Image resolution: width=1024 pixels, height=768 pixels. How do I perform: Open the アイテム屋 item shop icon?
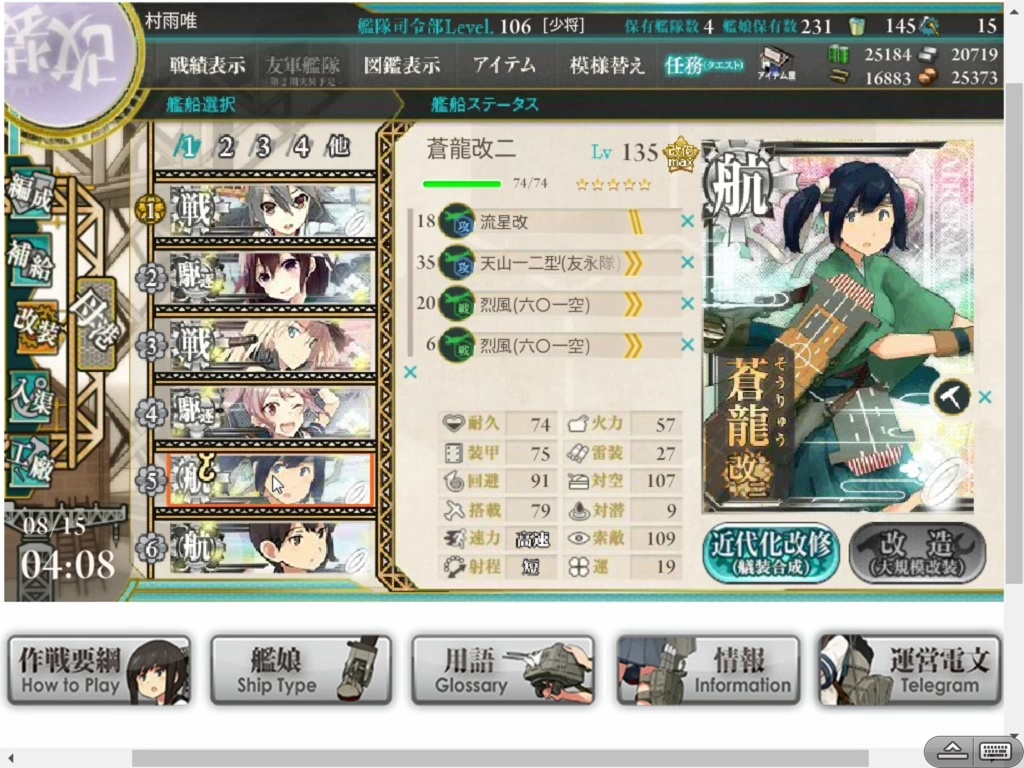pyautogui.click(x=776, y=65)
